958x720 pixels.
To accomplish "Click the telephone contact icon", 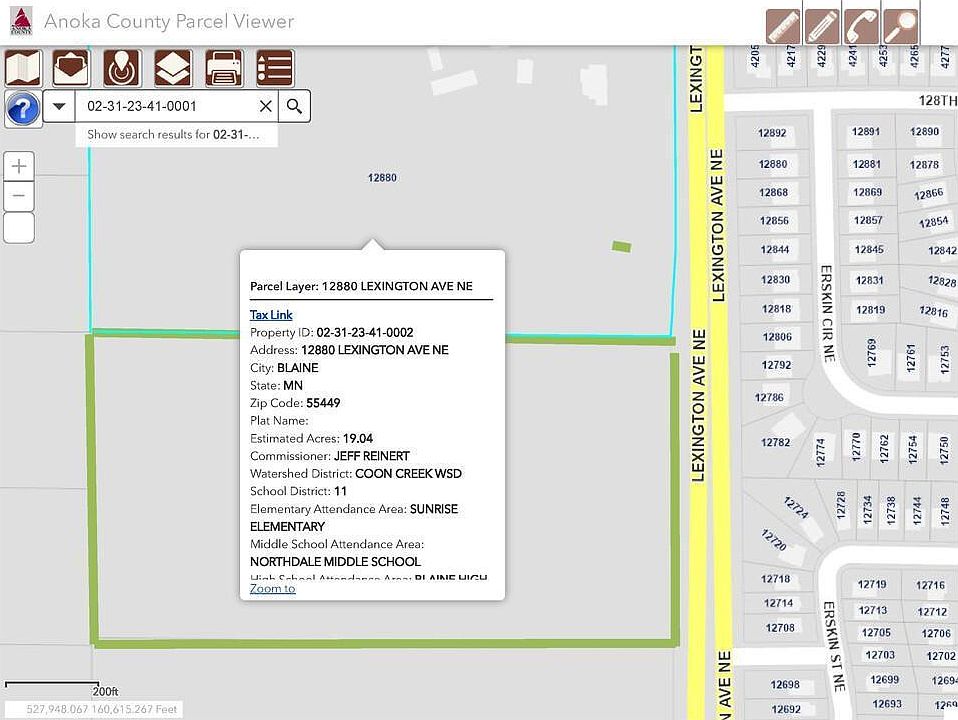I will 861,26.
